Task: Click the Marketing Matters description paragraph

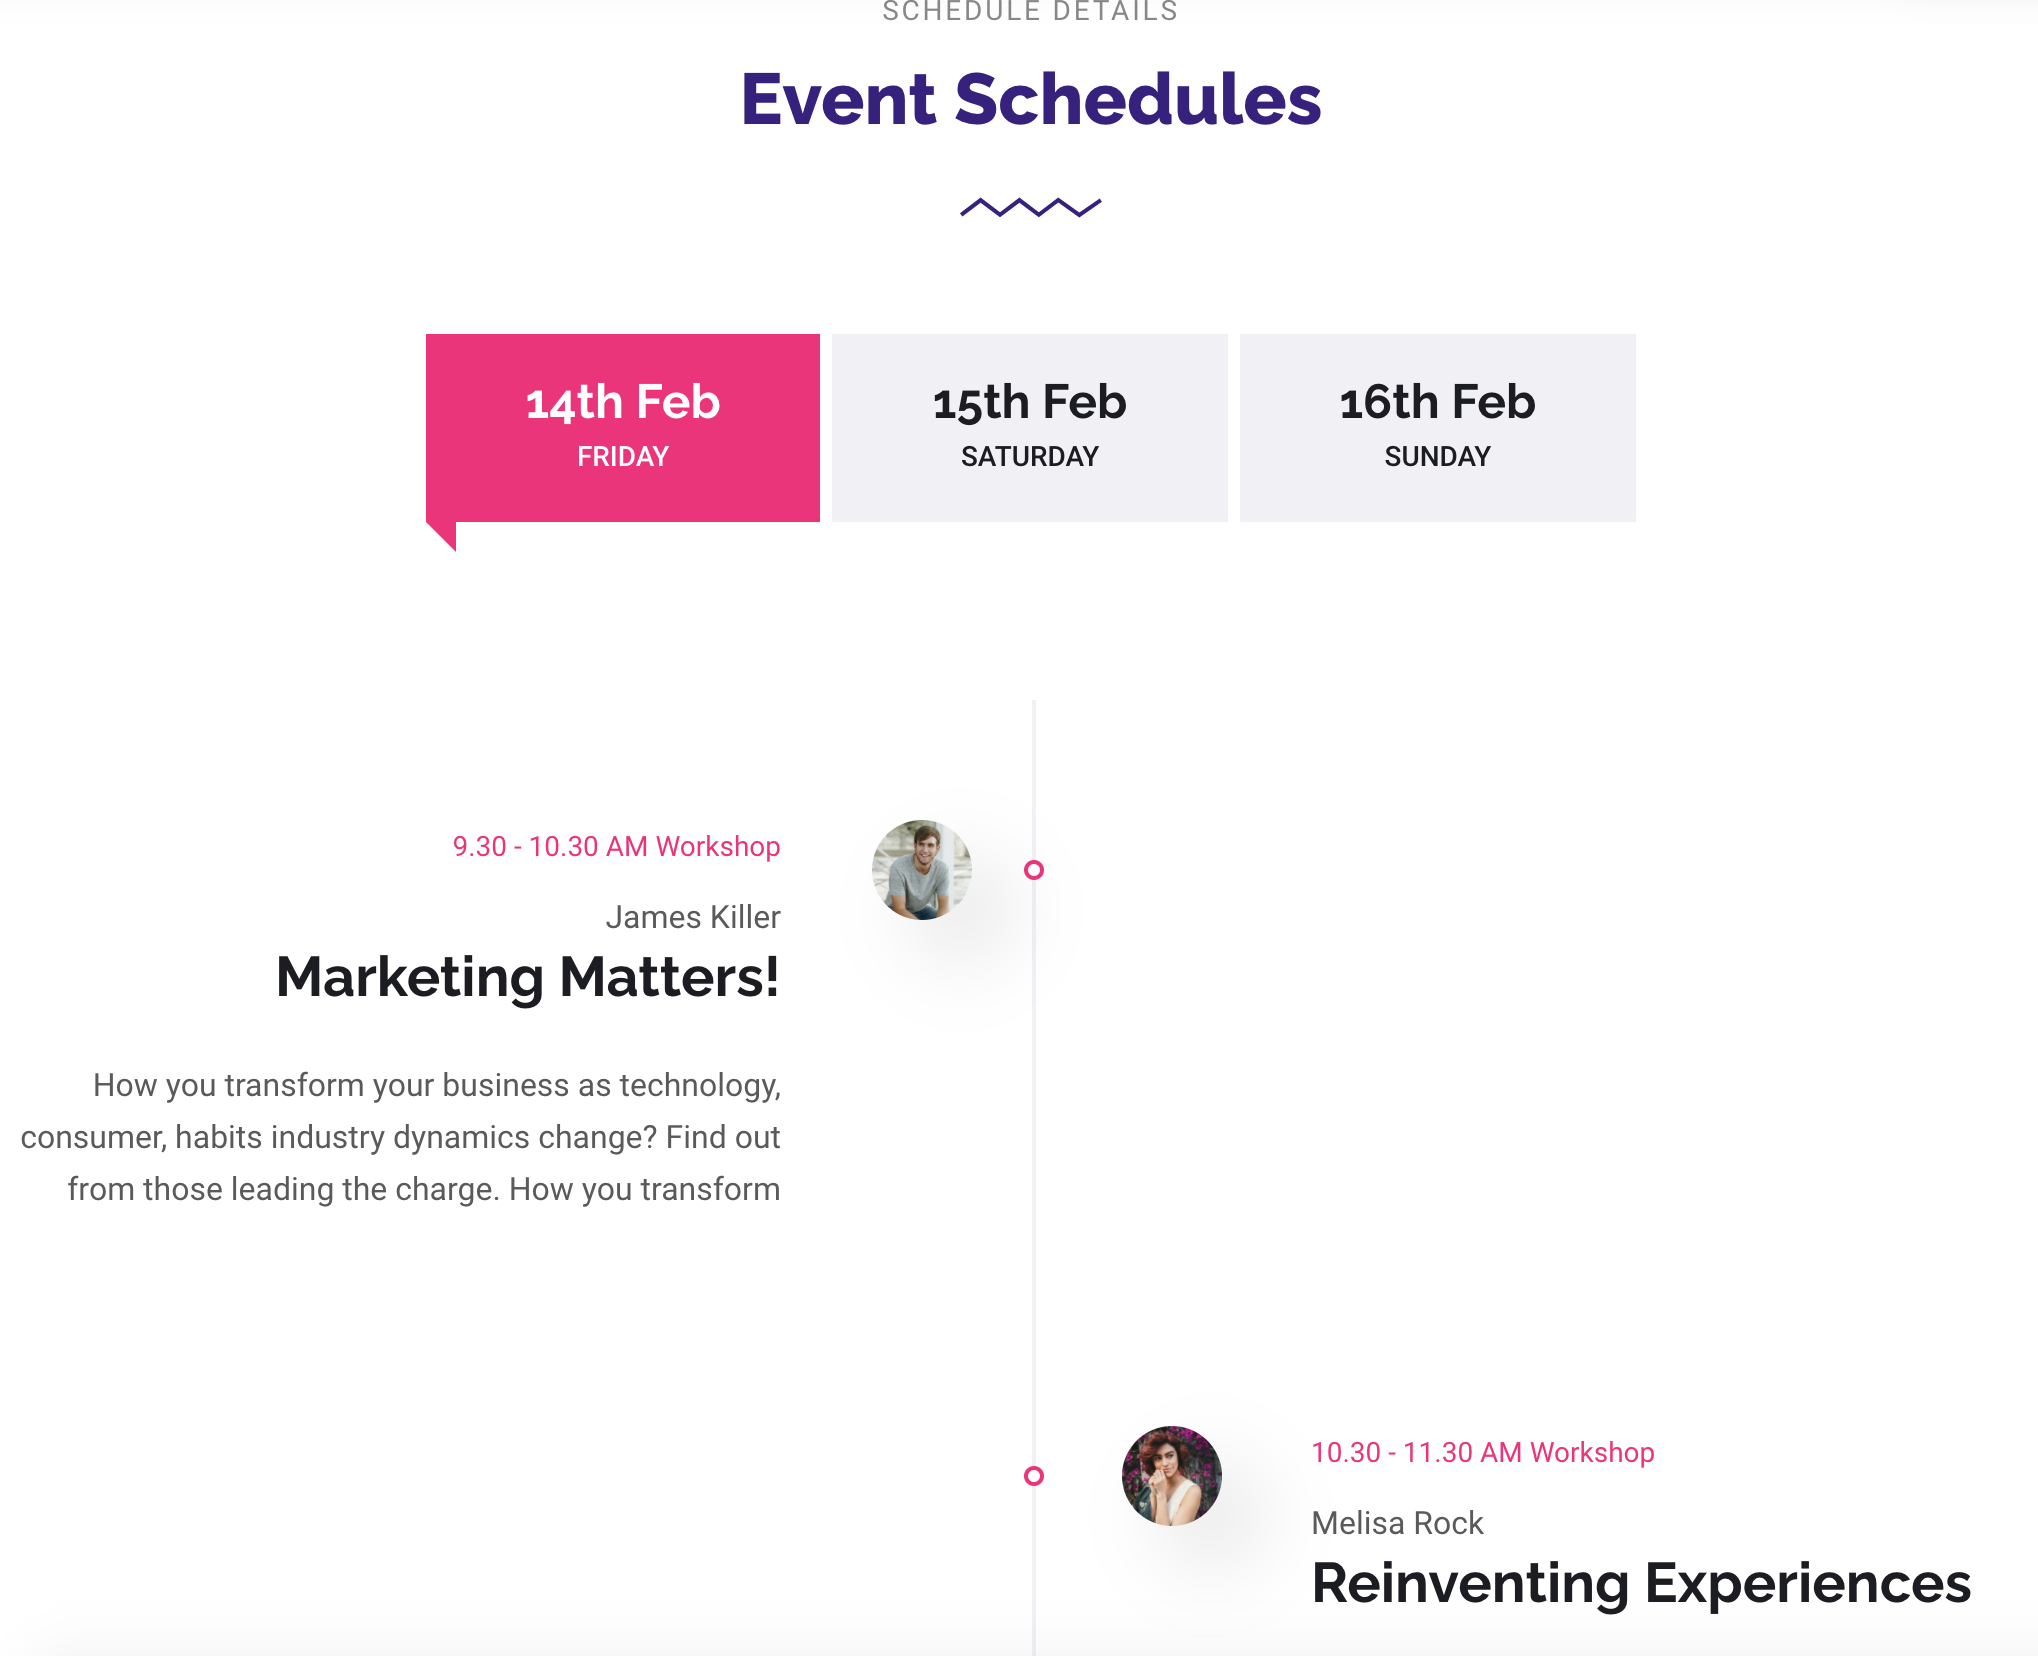Action: pyautogui.click(x=400, y=1137)
